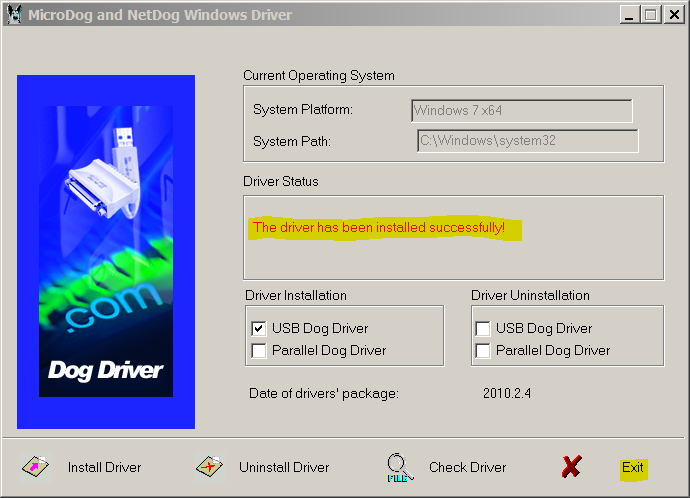This screenshot has width=690, height=498.
Task: Click the 'Driver Uninstallation' group label
Action: (530, 295)
